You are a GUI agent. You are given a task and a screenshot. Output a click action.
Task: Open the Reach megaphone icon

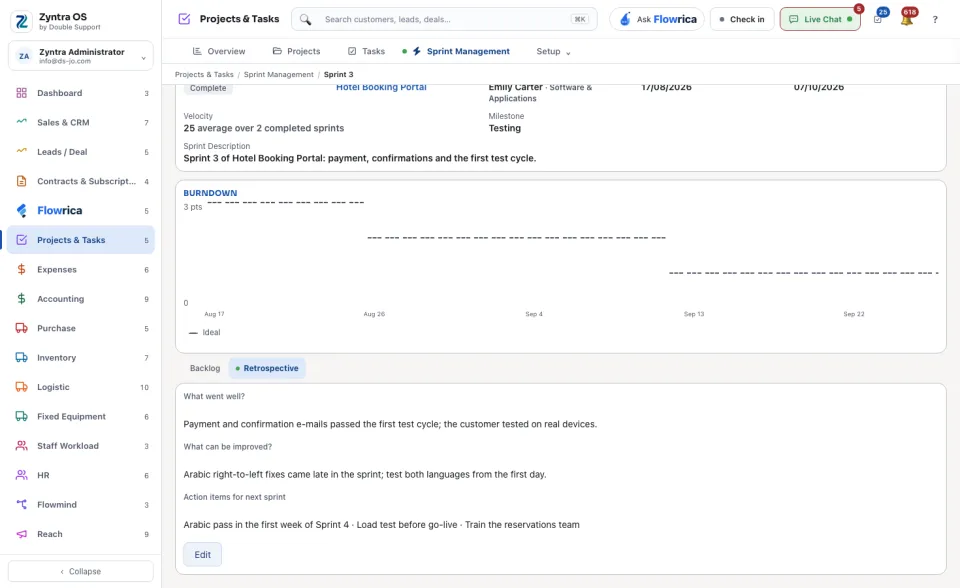click(21, 534)
